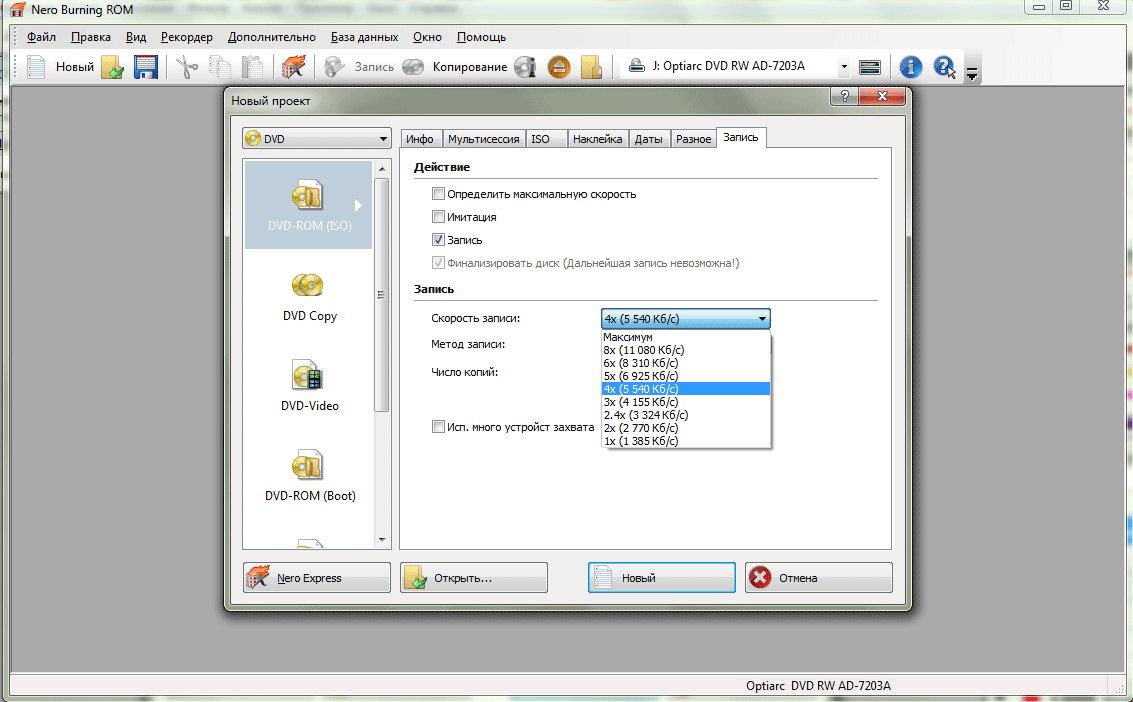Switch to the Разное tab

[x=693, y=139]
